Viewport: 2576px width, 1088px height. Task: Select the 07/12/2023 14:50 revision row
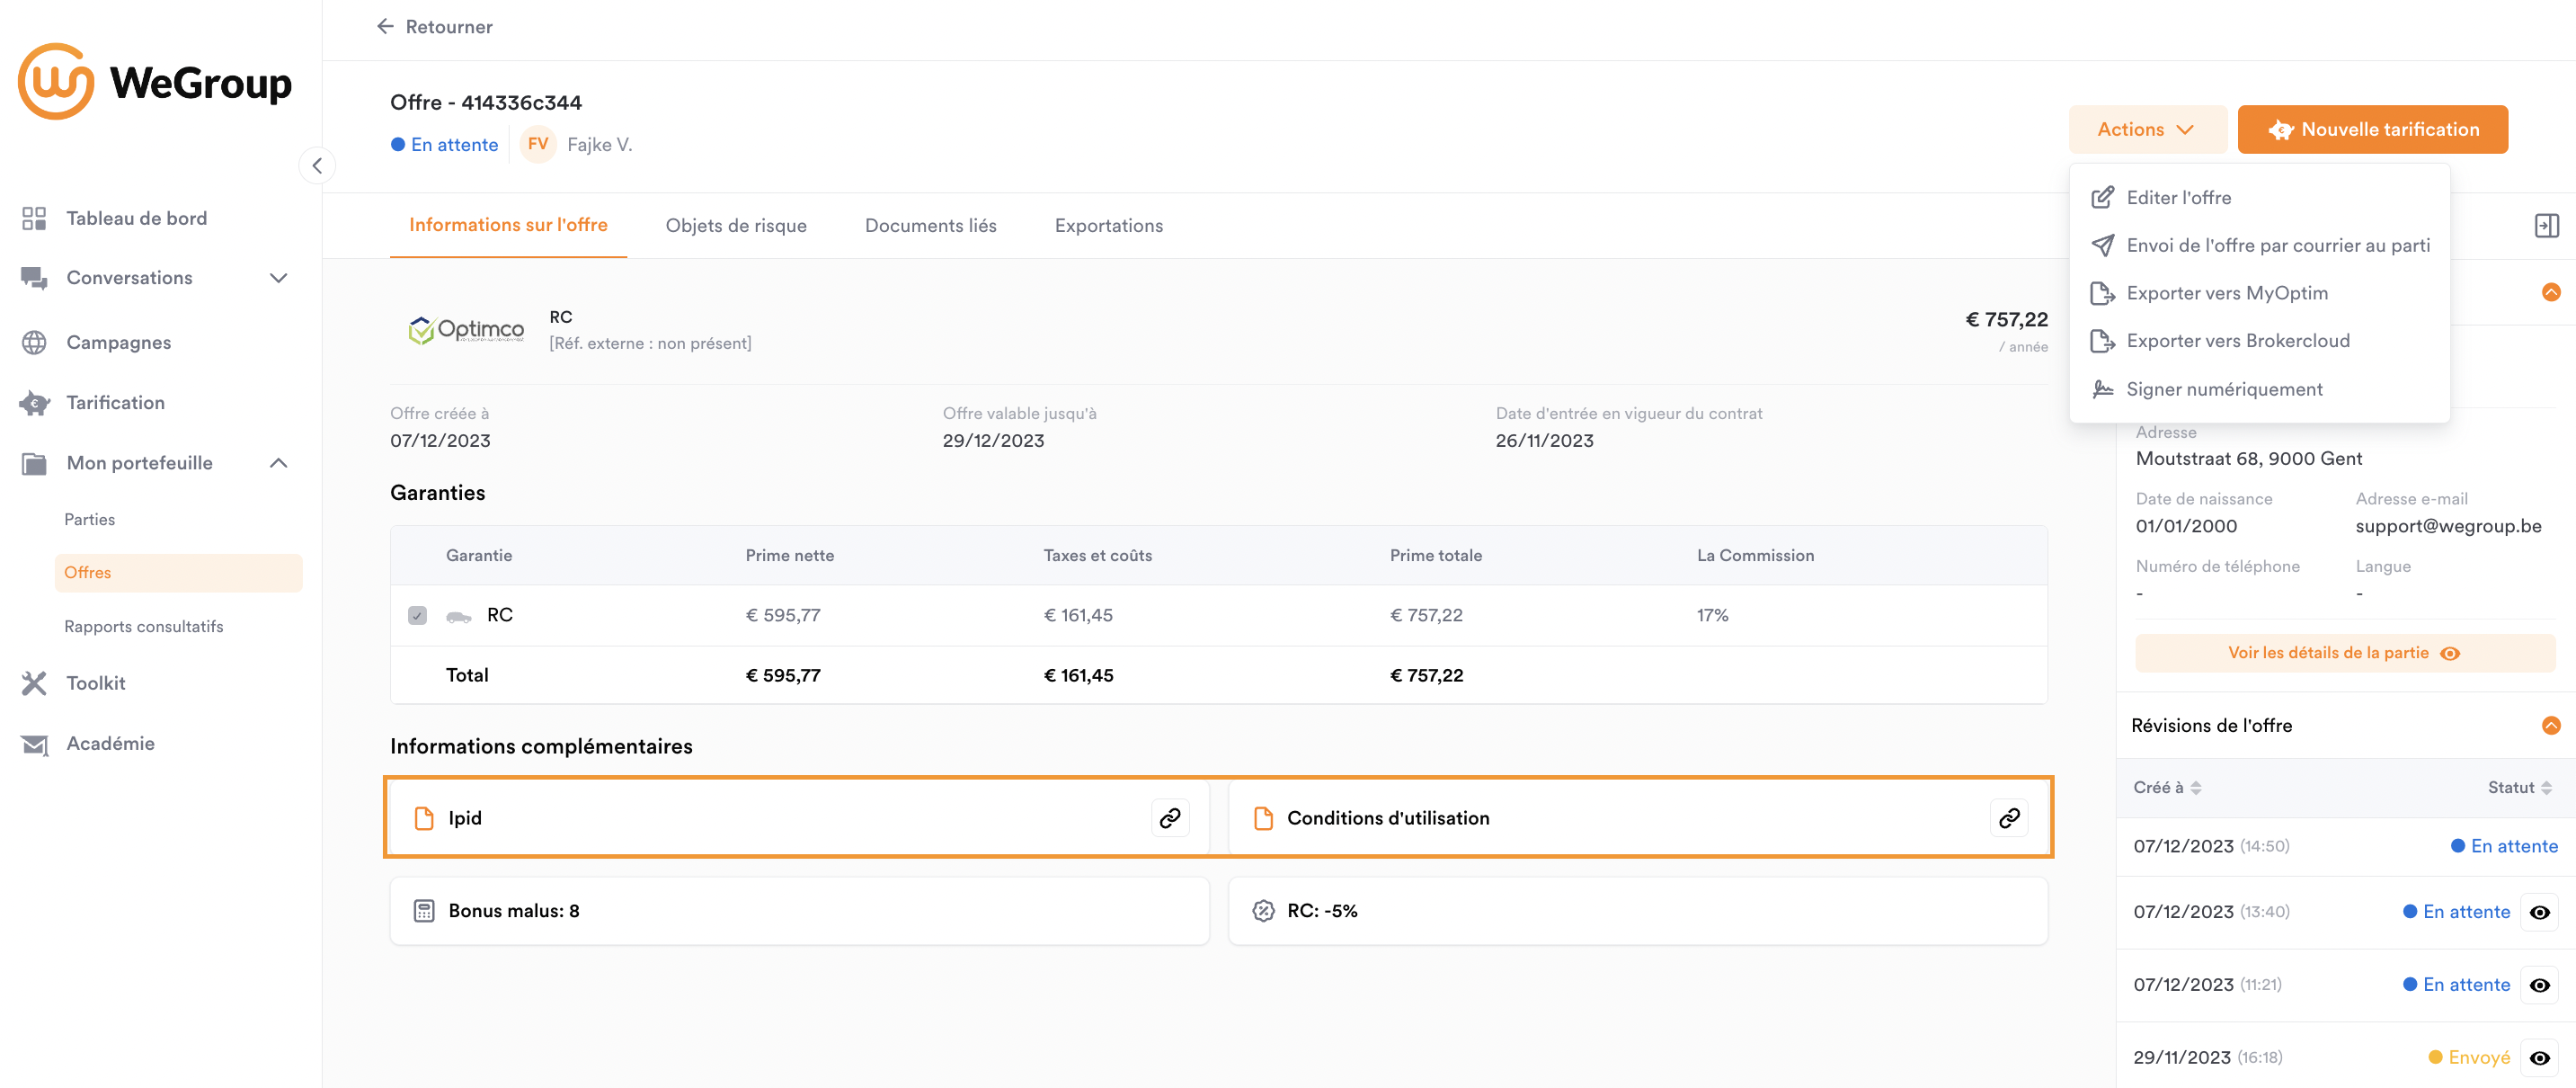[x=2344, y=846]
